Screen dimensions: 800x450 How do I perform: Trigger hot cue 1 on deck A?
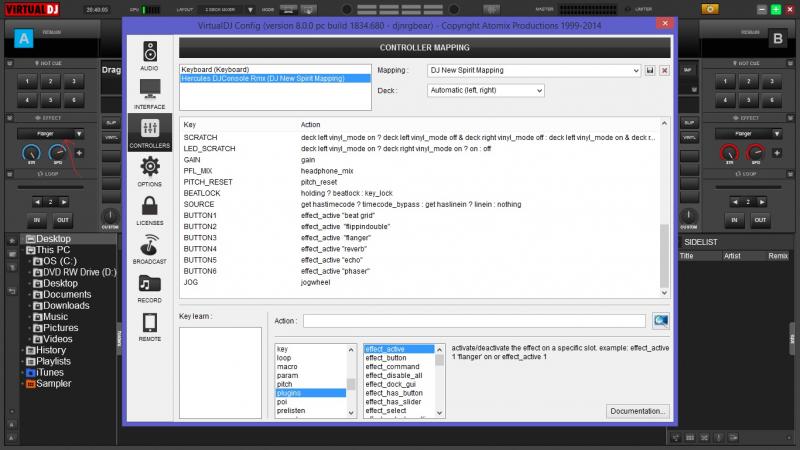[28, 81]
